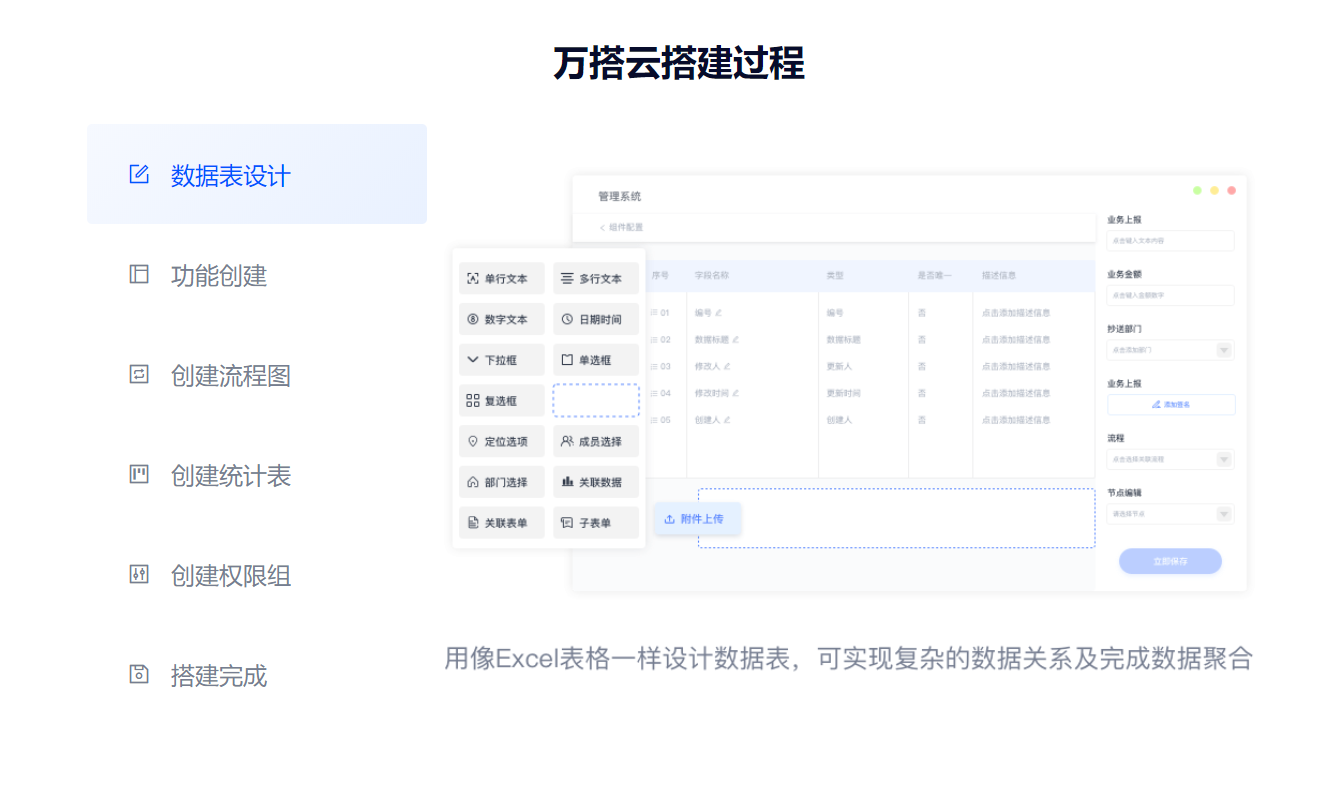
Task: Select the 数据表设计 tab
Action: click(257, 174)
